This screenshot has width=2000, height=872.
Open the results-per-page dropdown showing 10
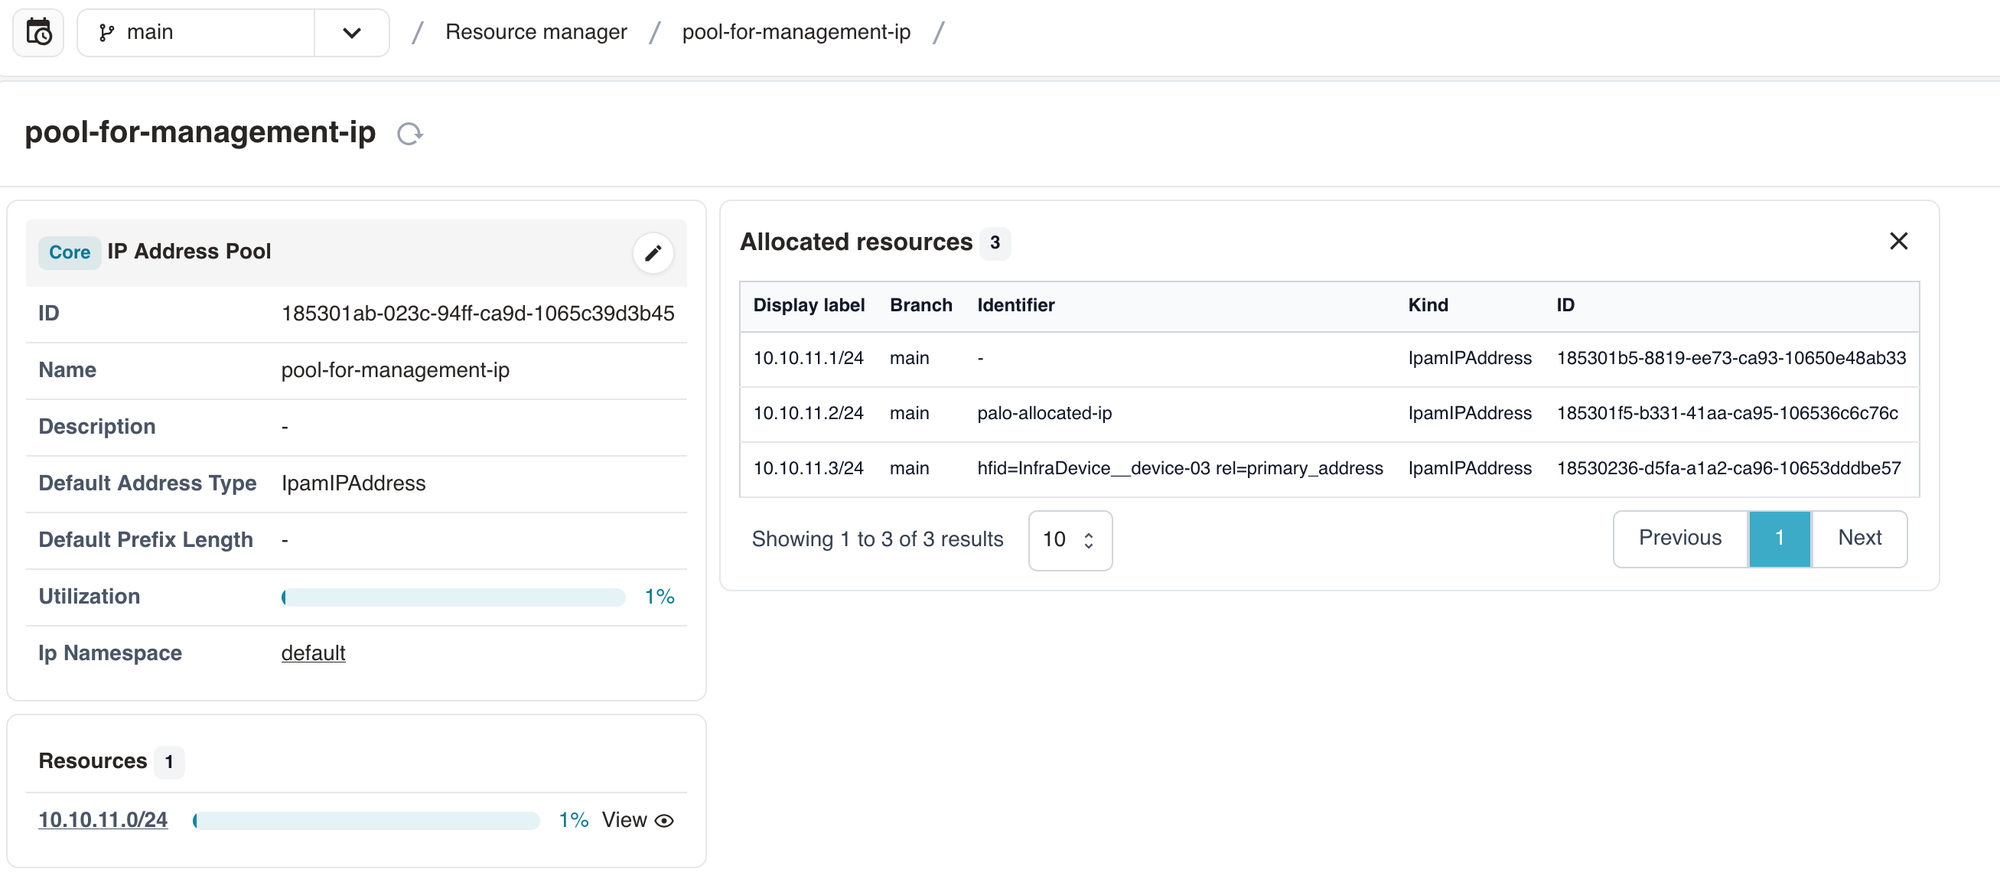click(x=1069, y=540)
